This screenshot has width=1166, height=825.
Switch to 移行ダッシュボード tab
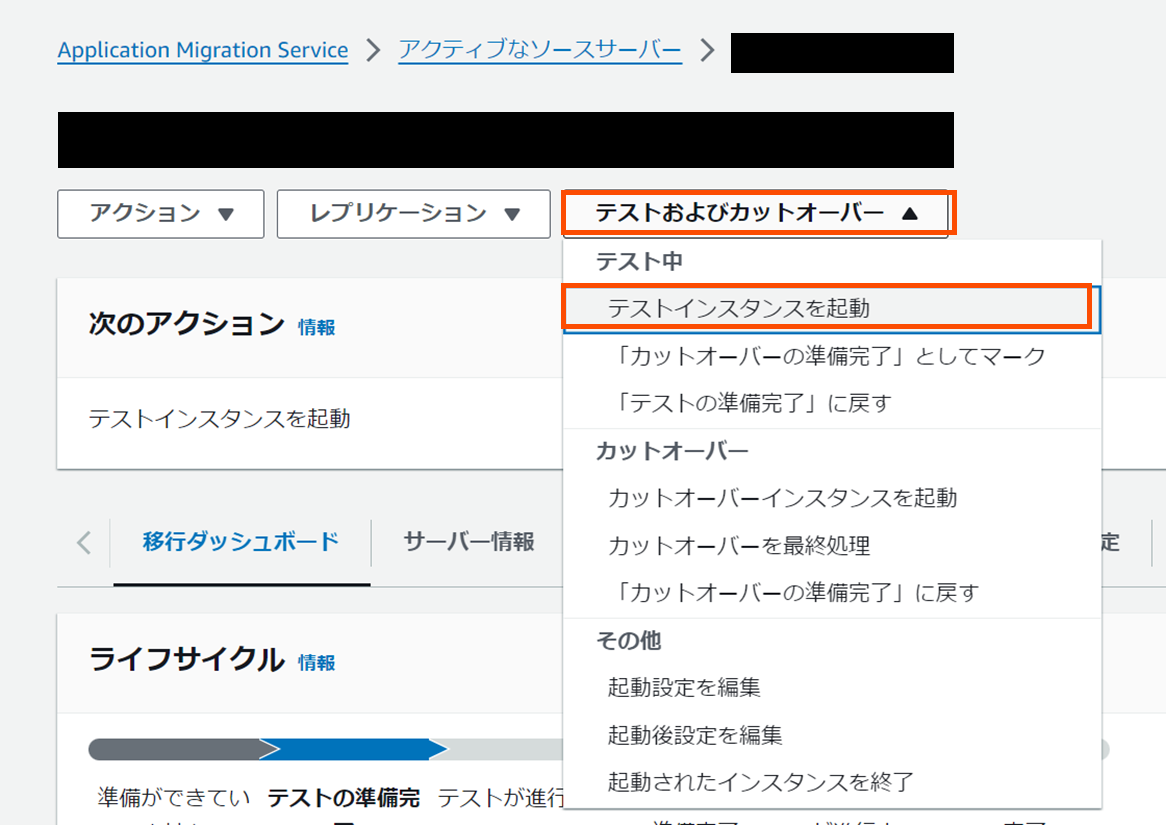(241, 542)
